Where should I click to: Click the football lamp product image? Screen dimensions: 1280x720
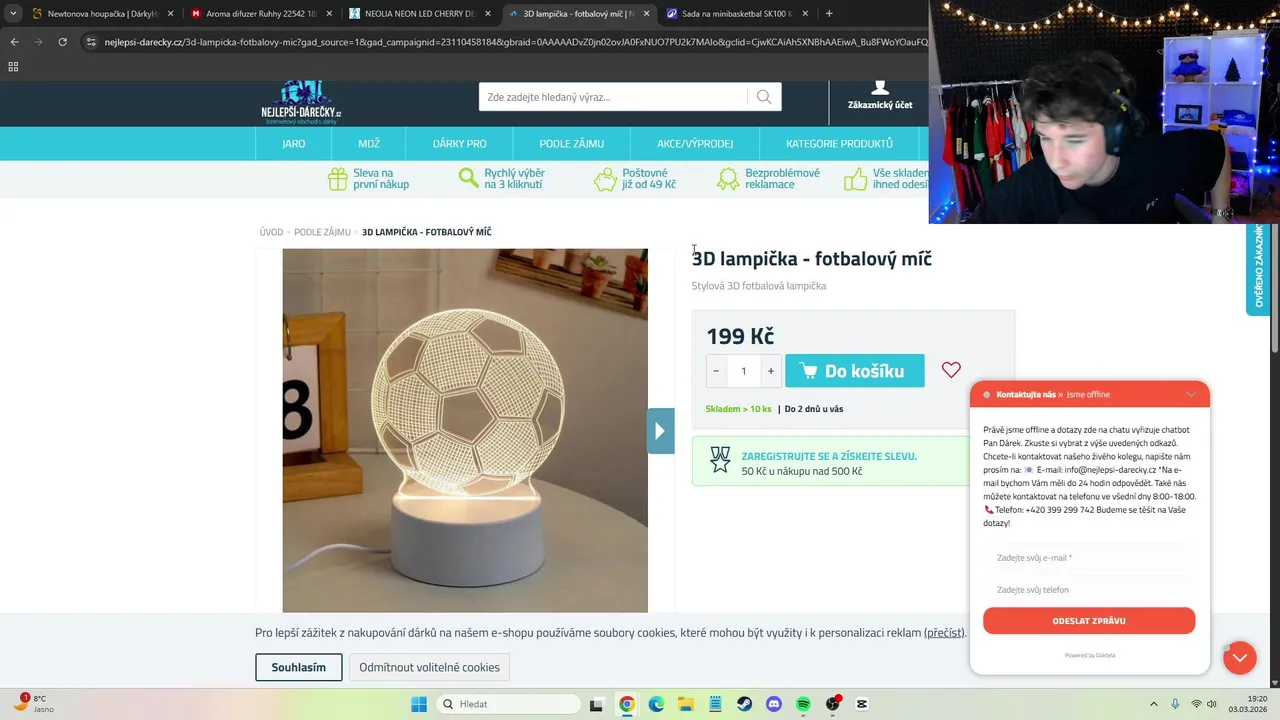[x=465, y=430]
